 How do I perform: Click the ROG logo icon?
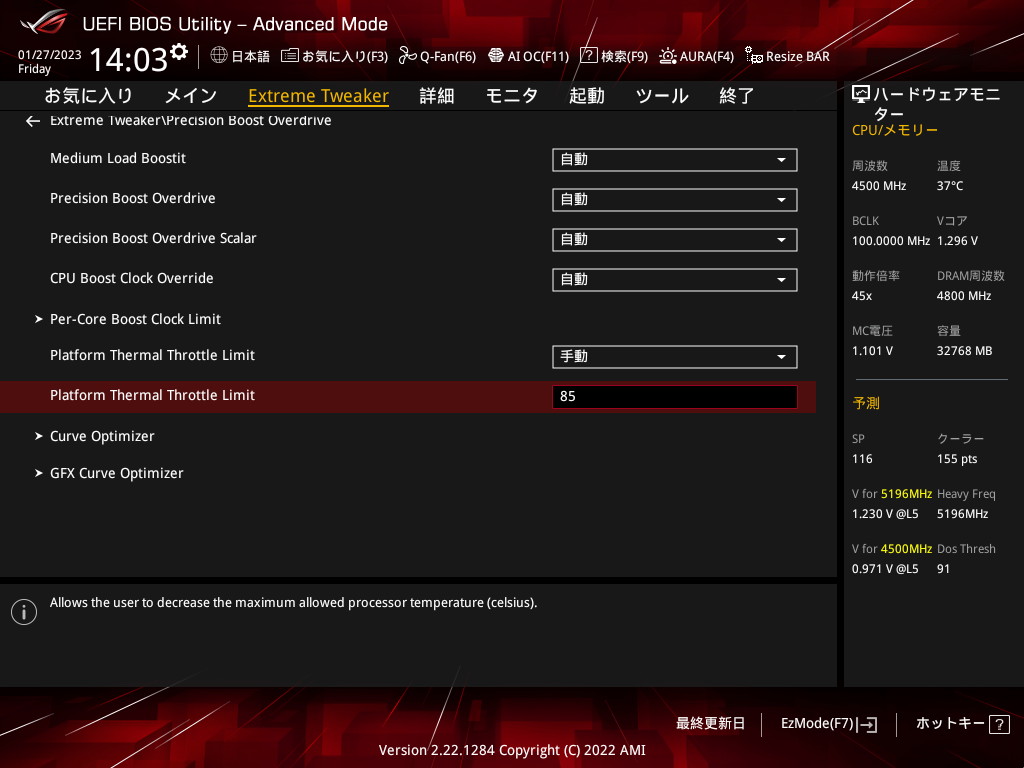coord(44,22)
